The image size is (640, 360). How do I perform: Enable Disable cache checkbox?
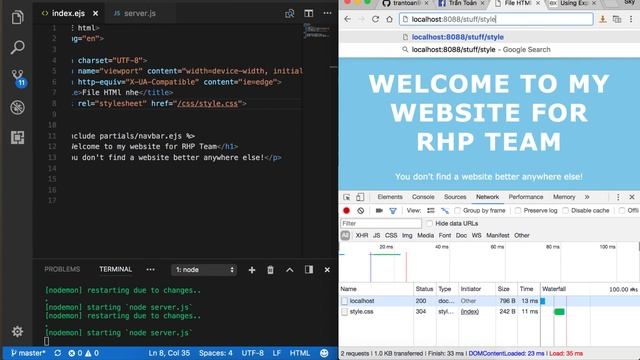(565, 211)
